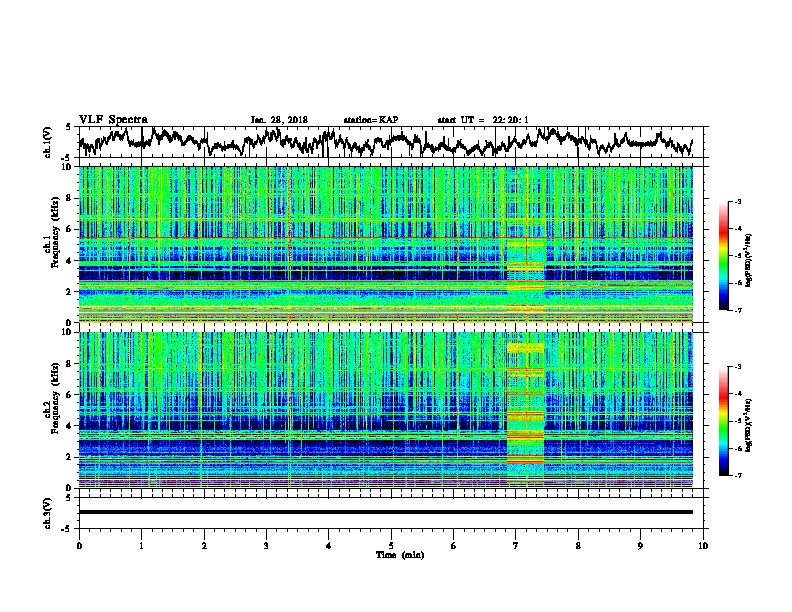The height and width of the screenshot is (612, 792).
Task: Select the ch.2 colorbar log(PSD) unit label
Action: pos(749,425)
